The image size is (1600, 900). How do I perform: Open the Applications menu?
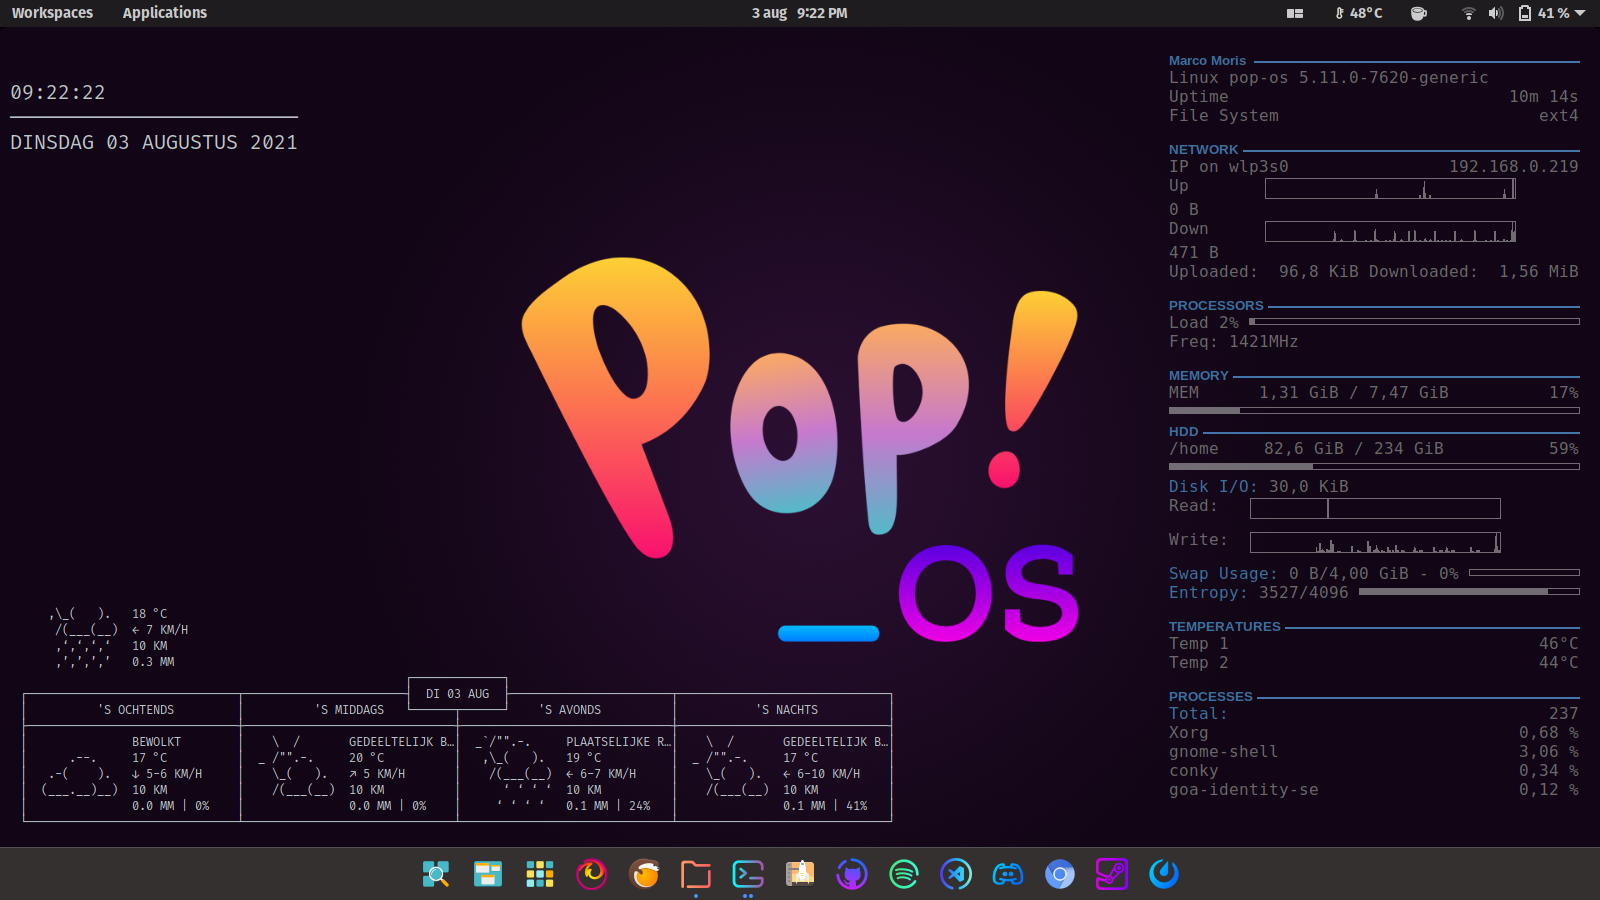click(165, 13)
